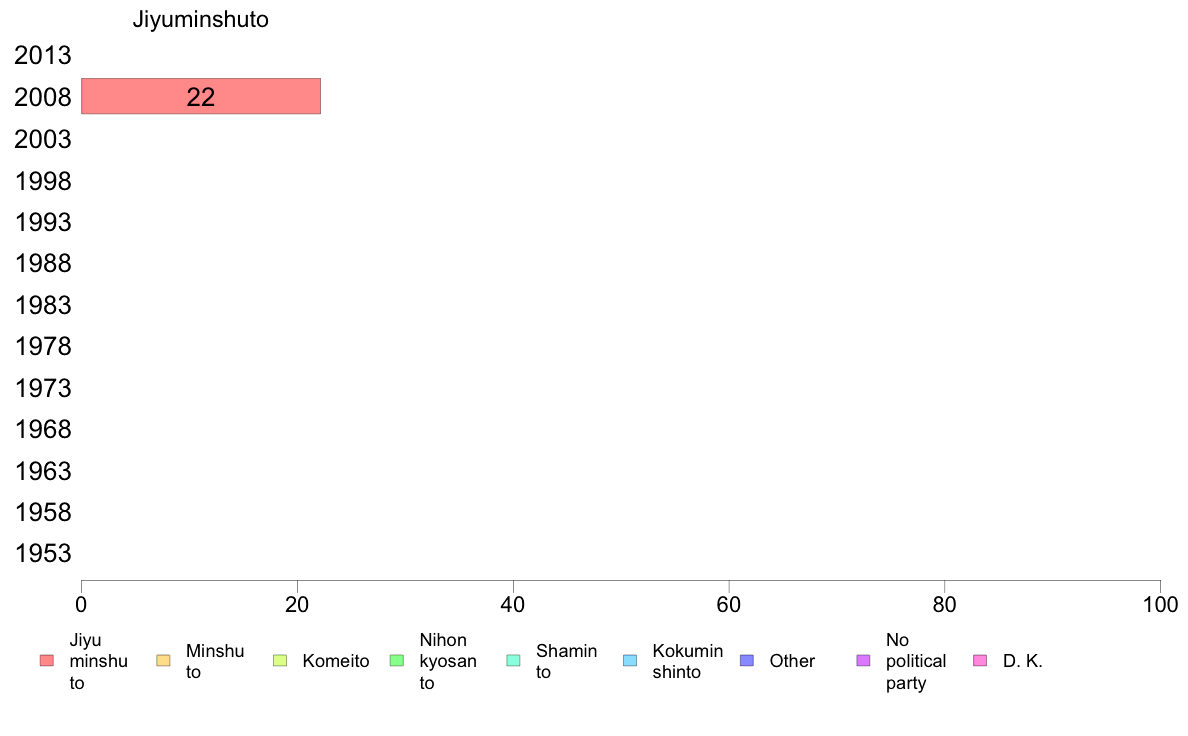The image size is (1188, 736).
Task: Select the 2003 year label
Action: click(43, 139)
